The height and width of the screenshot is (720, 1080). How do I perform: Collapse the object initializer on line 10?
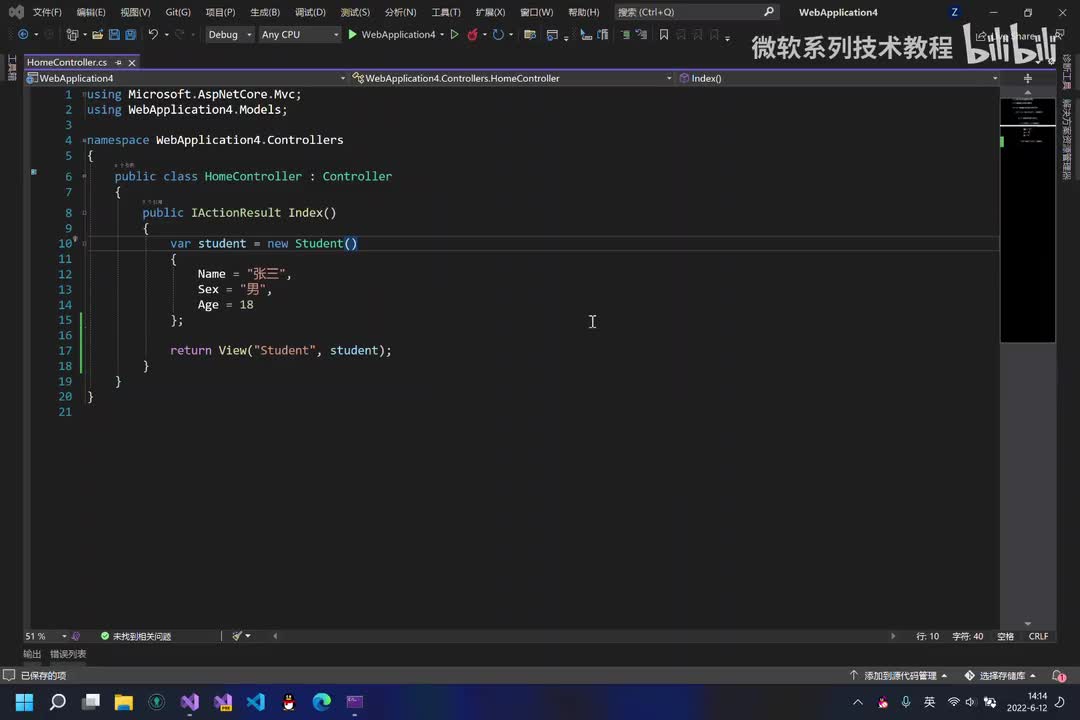click(84, 243)
